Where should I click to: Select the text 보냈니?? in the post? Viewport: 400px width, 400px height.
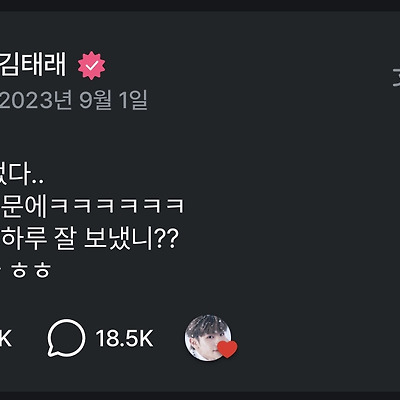point(131,239)
